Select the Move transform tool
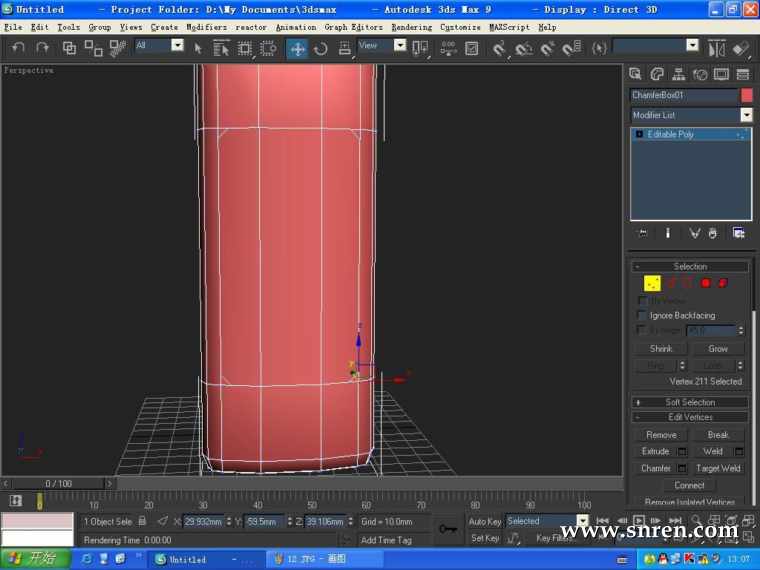 coord(298,47)
